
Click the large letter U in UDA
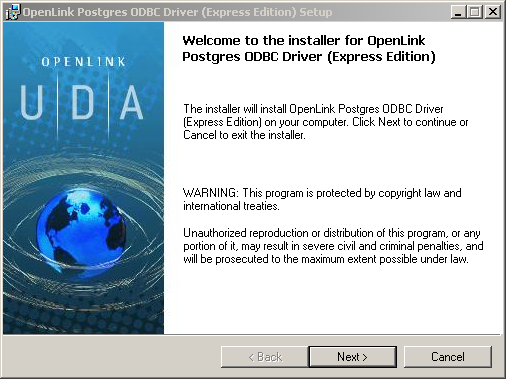32,102
